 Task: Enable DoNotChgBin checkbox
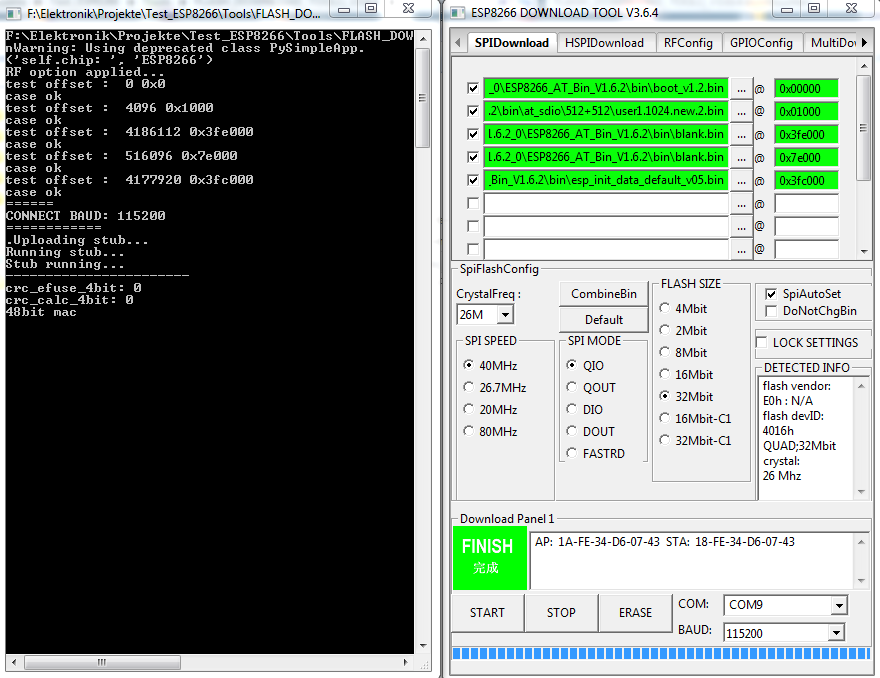click(771, 311)
